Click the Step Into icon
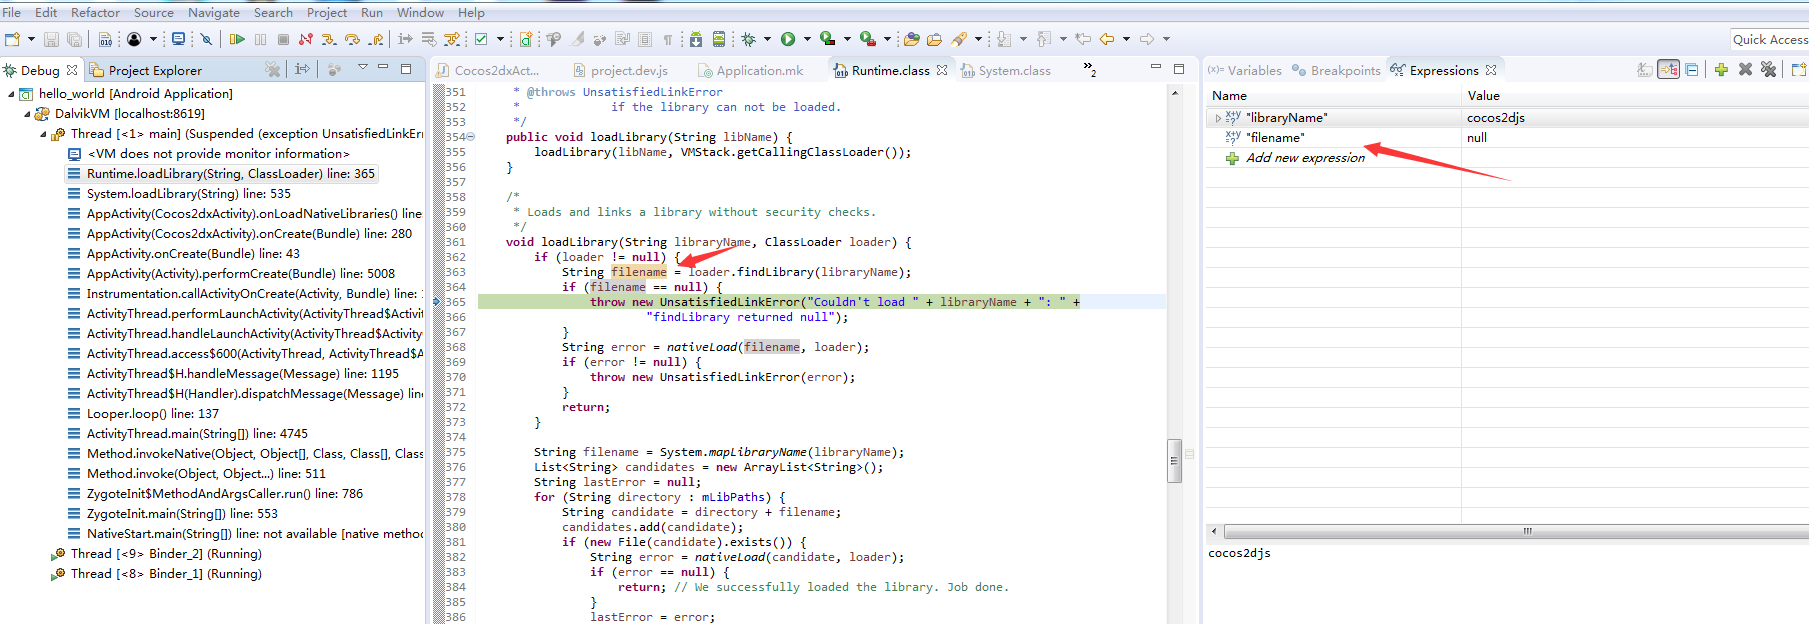The image size is (1809, 624). click(x=329, y=39)
